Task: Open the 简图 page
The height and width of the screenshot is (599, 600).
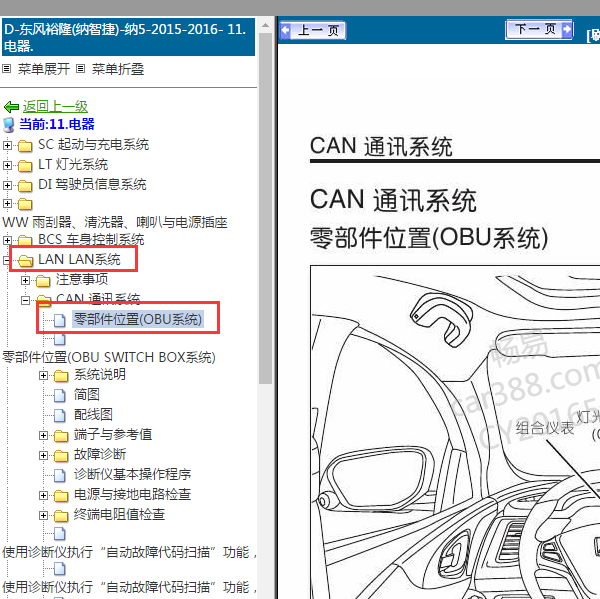Action: pyautogui.click(x=87, y=394)
